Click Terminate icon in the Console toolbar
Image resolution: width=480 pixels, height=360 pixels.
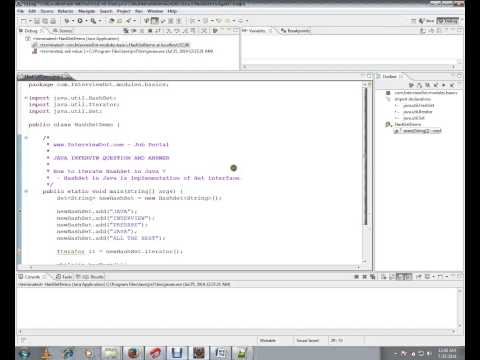pos(356,277)
